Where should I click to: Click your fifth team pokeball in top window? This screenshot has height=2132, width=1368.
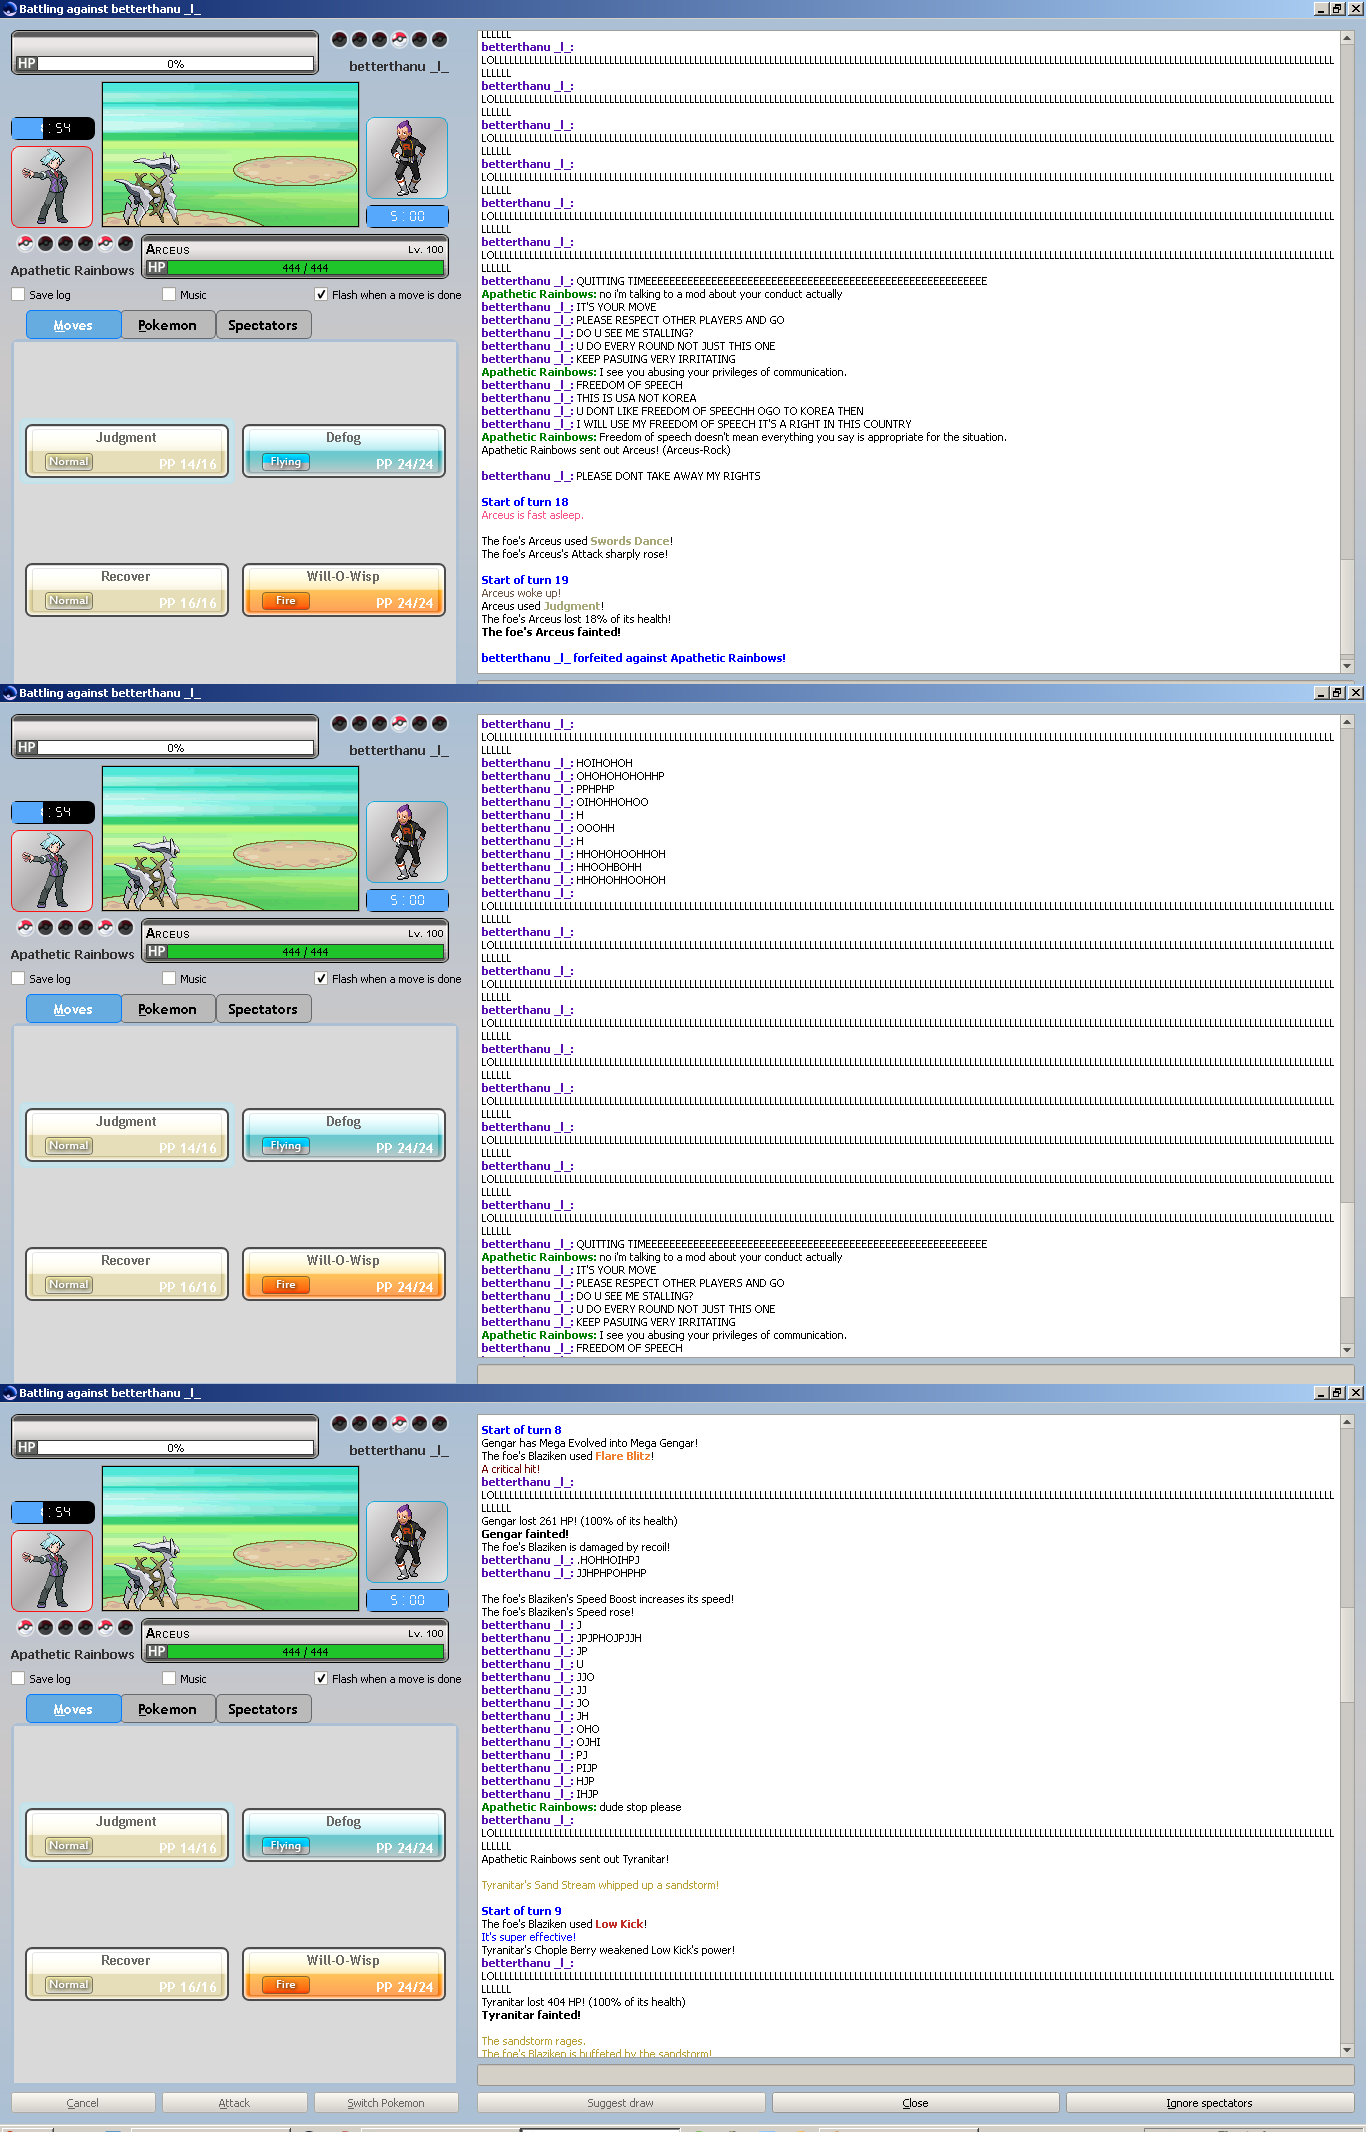(x=105, y=243)
